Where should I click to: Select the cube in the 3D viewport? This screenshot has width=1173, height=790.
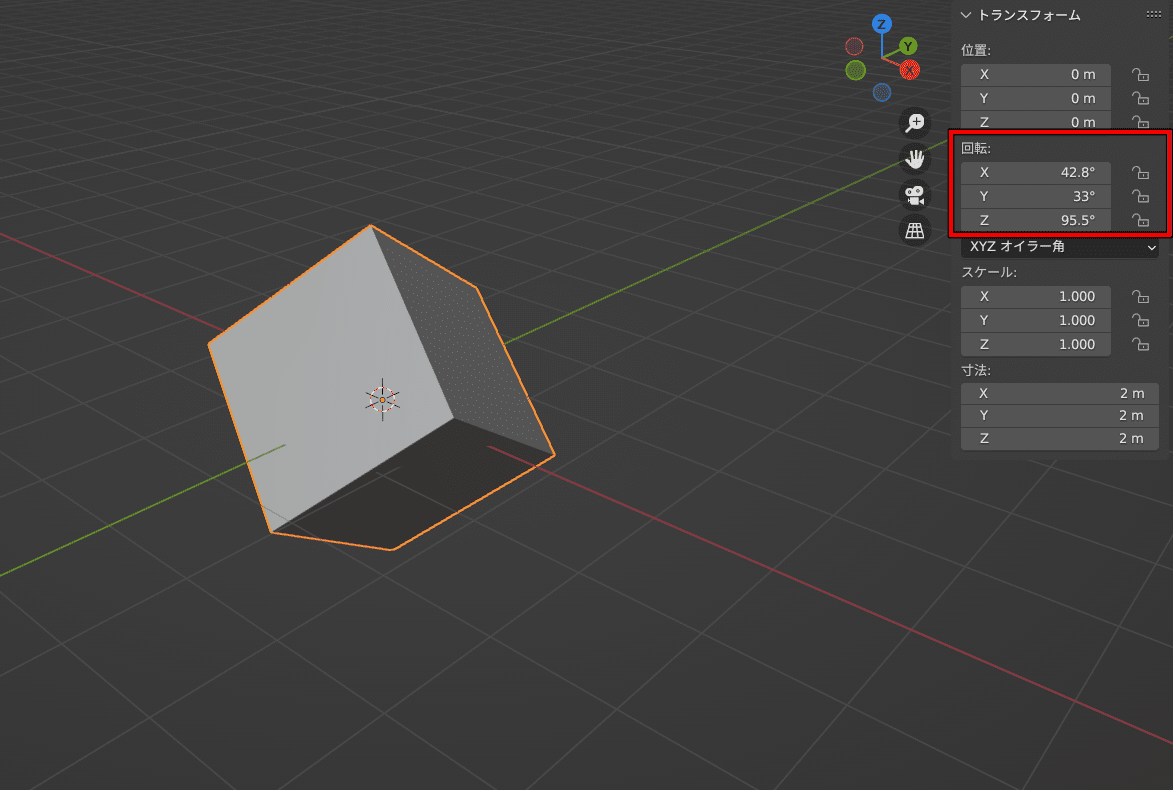[380, 390]
